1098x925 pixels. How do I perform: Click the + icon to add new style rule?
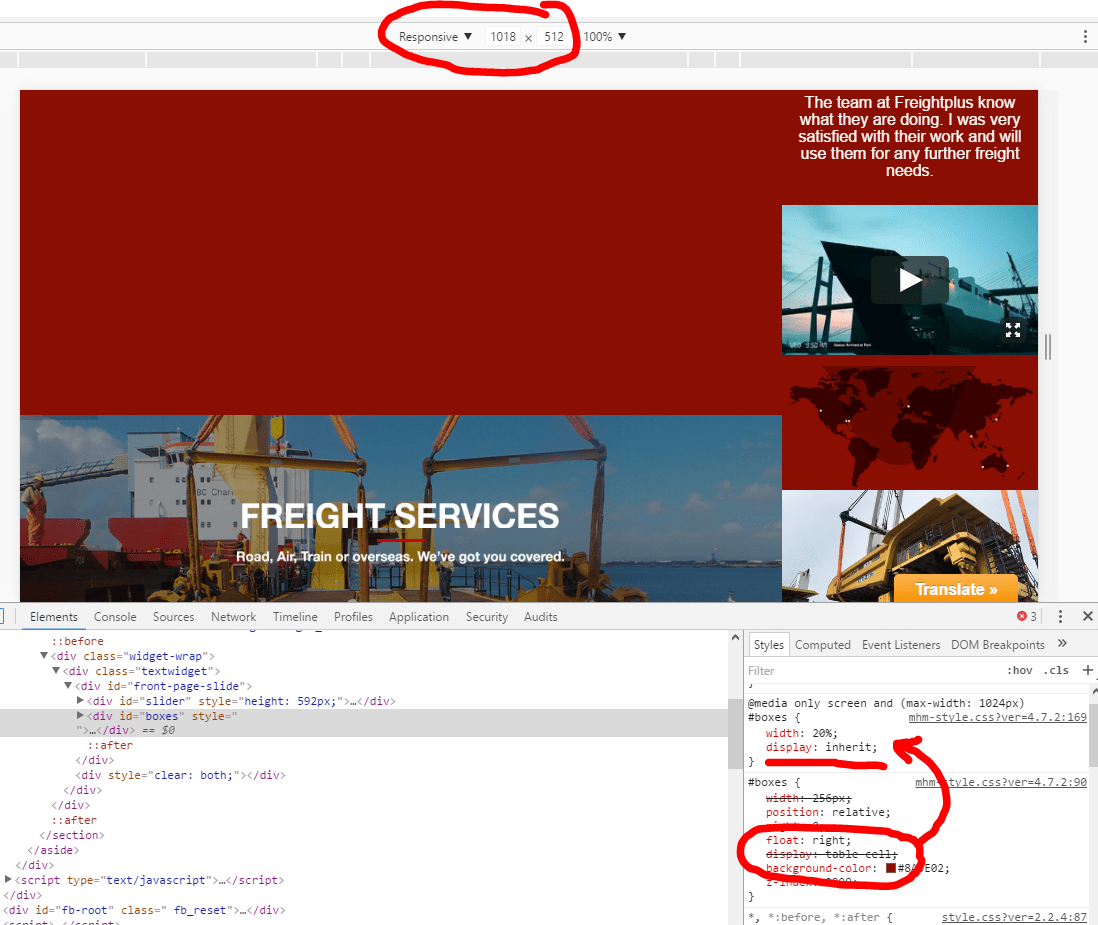[x=1087, y=670]
